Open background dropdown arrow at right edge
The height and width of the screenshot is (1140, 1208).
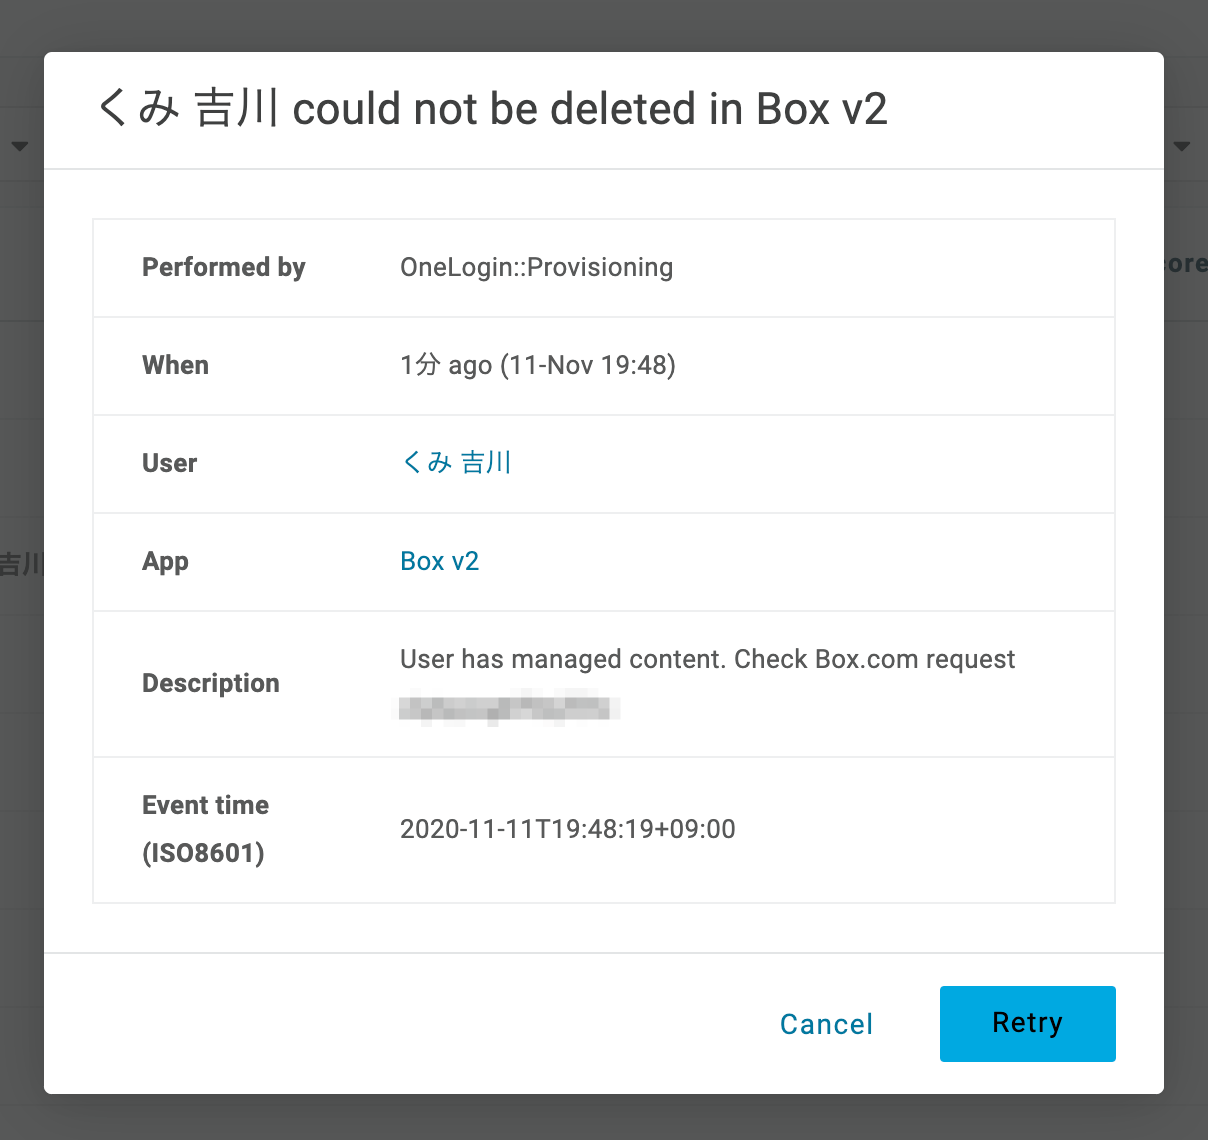pyautogui.click(x=1182, y=147)
